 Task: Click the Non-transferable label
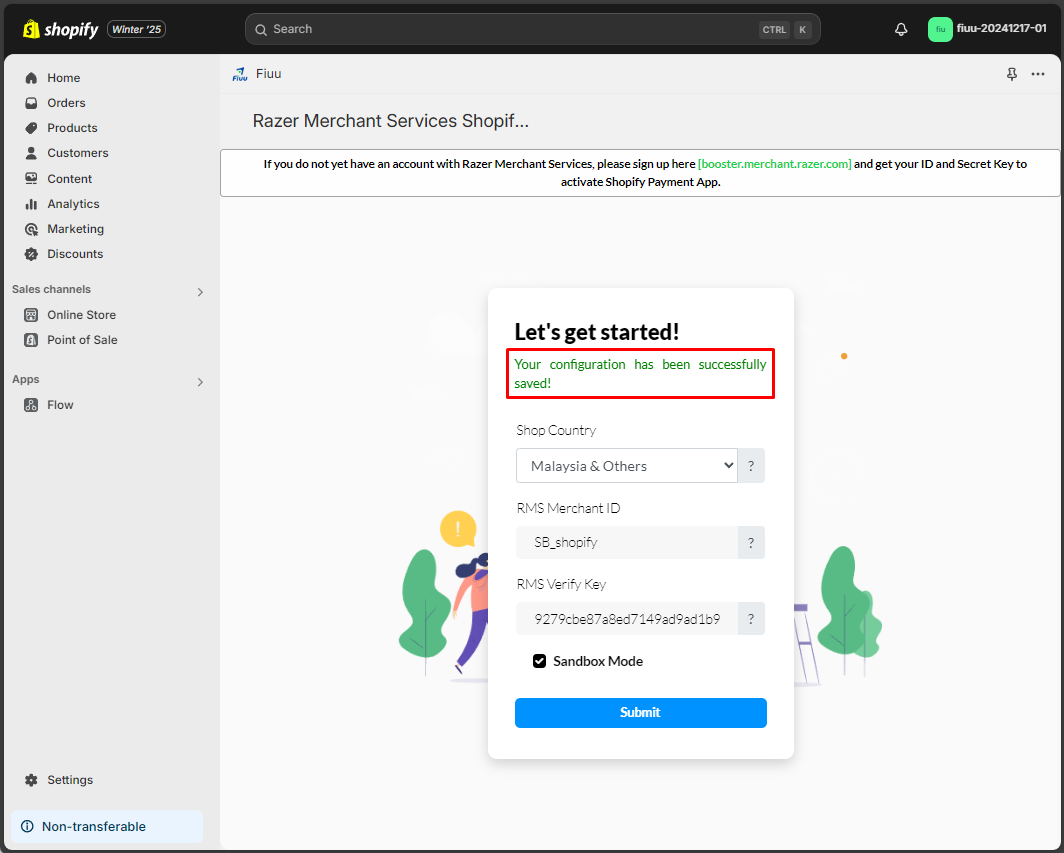click(x=94, y=827)
